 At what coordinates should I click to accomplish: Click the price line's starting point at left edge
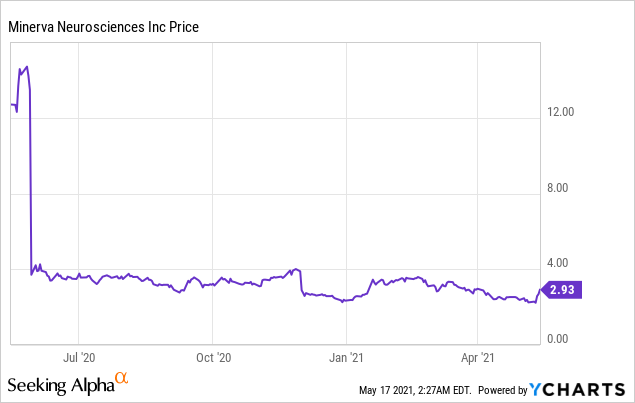pyautogui.click(x=11, y=105)
